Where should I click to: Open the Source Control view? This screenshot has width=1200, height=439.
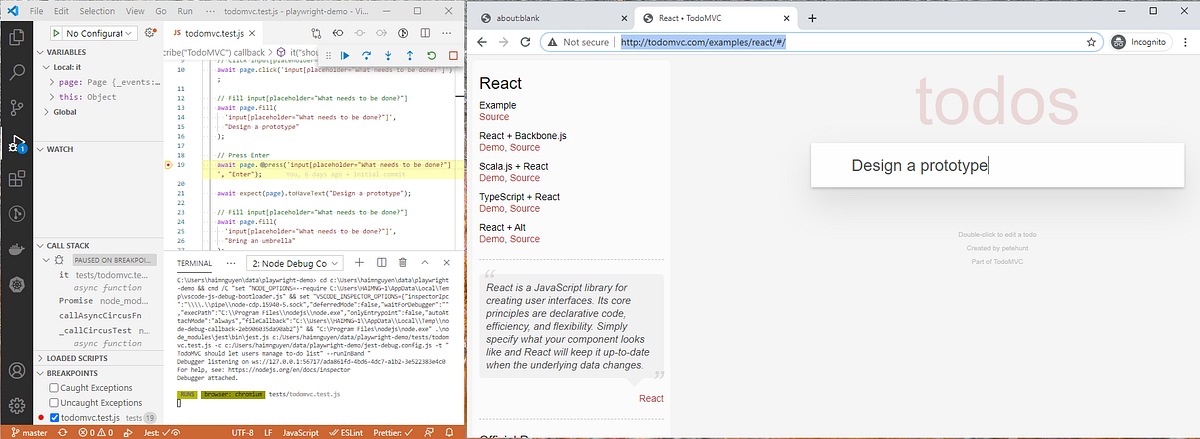[16, 107]
